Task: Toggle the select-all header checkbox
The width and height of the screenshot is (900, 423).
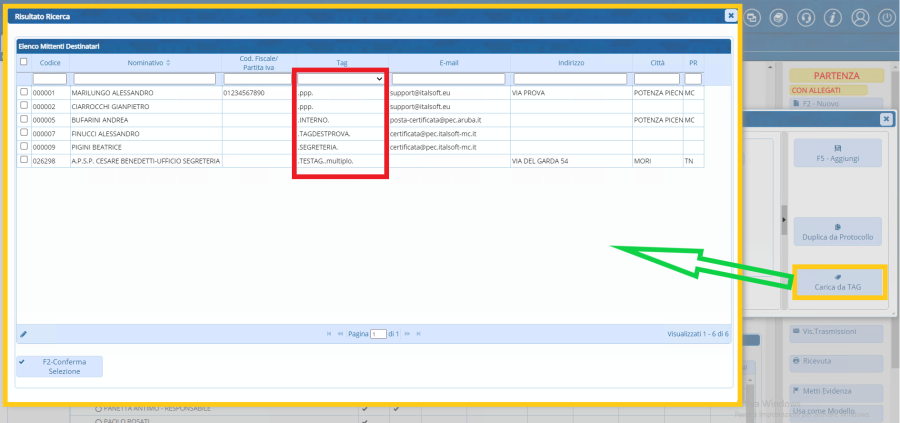Action: 24,62
